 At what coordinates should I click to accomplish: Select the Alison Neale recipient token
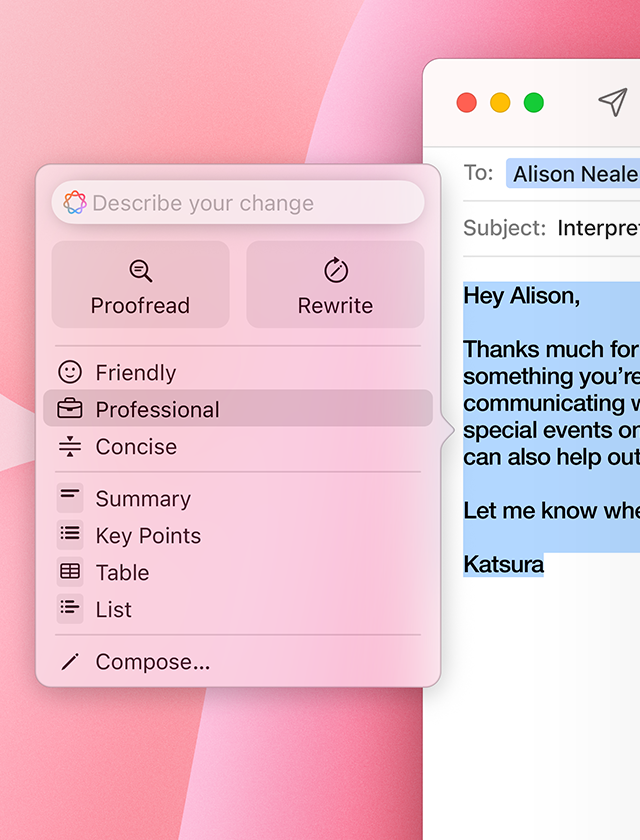tap(574, 174)
